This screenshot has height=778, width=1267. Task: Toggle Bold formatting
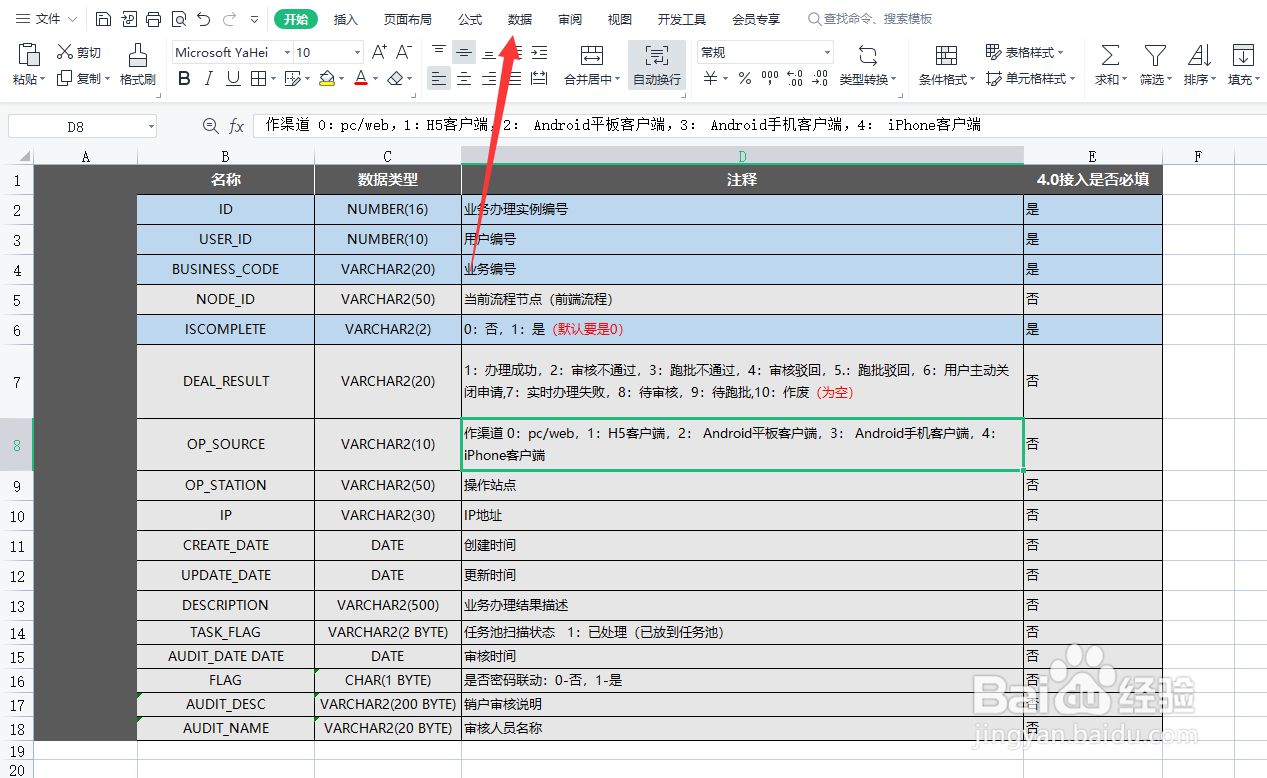184,78
